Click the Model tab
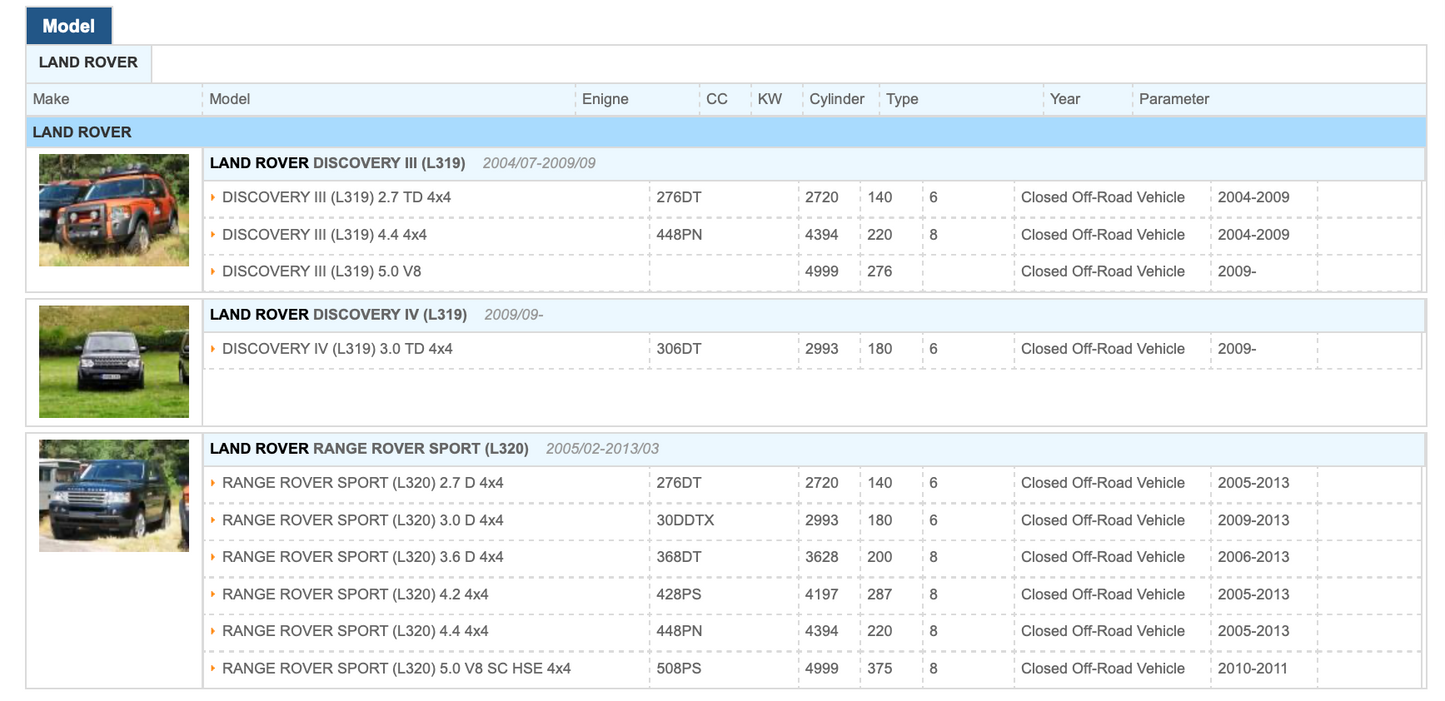This screenshot has width=1445, height=701. coord(68,26)
